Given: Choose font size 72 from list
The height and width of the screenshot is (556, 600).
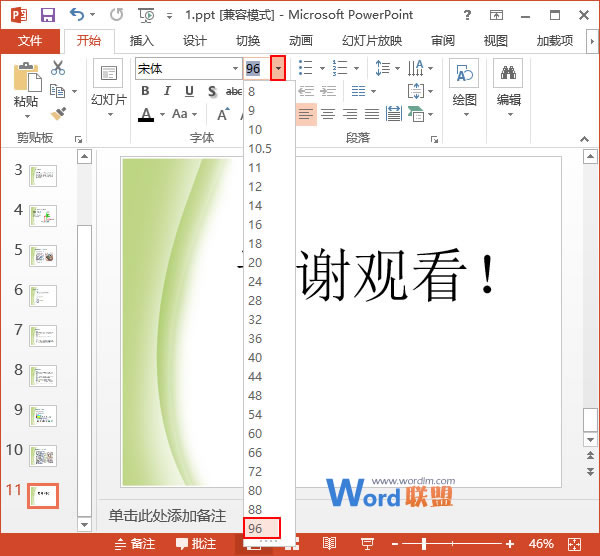Looking at the screenshot, I should (269, 471).
